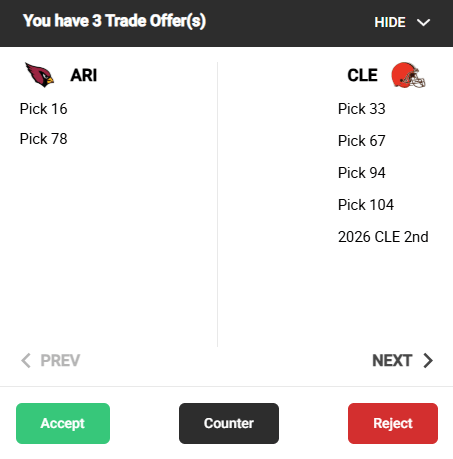
Task: Click the HIDE label in header
Action: pyautogui.click(x=390, y=23)
